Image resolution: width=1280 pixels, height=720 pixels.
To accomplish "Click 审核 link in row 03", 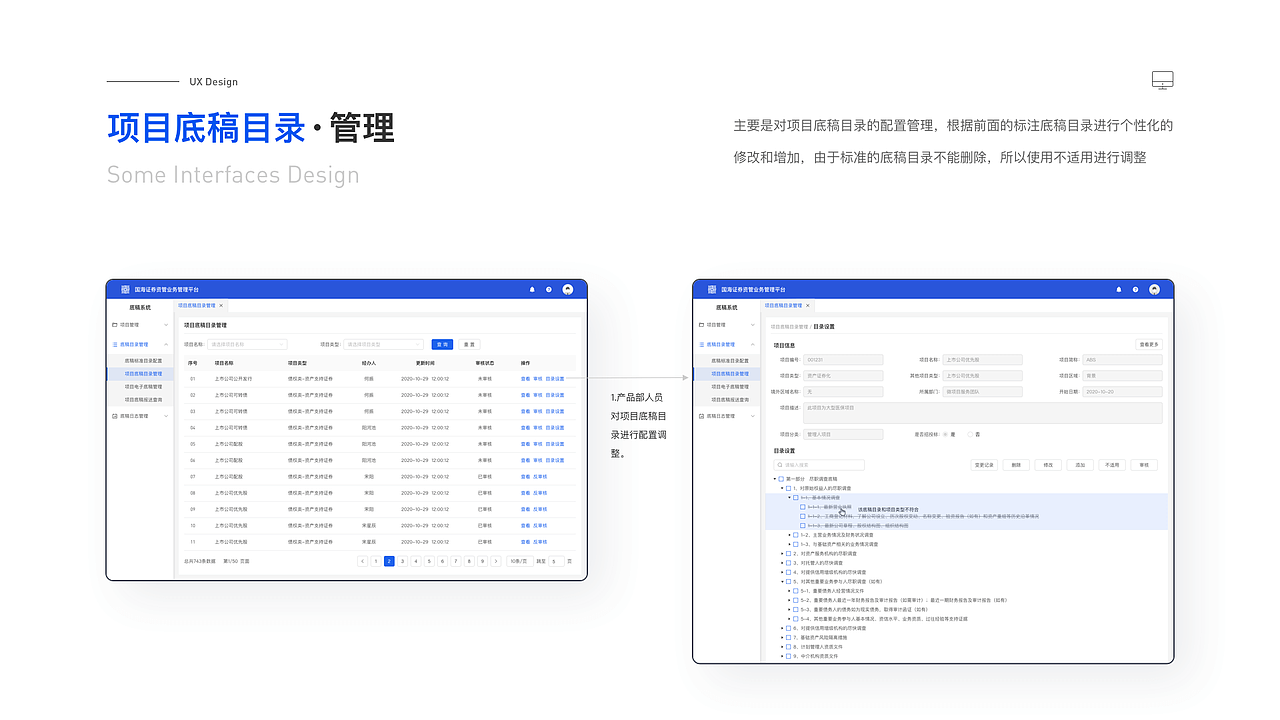I will [x=537, y=411].
